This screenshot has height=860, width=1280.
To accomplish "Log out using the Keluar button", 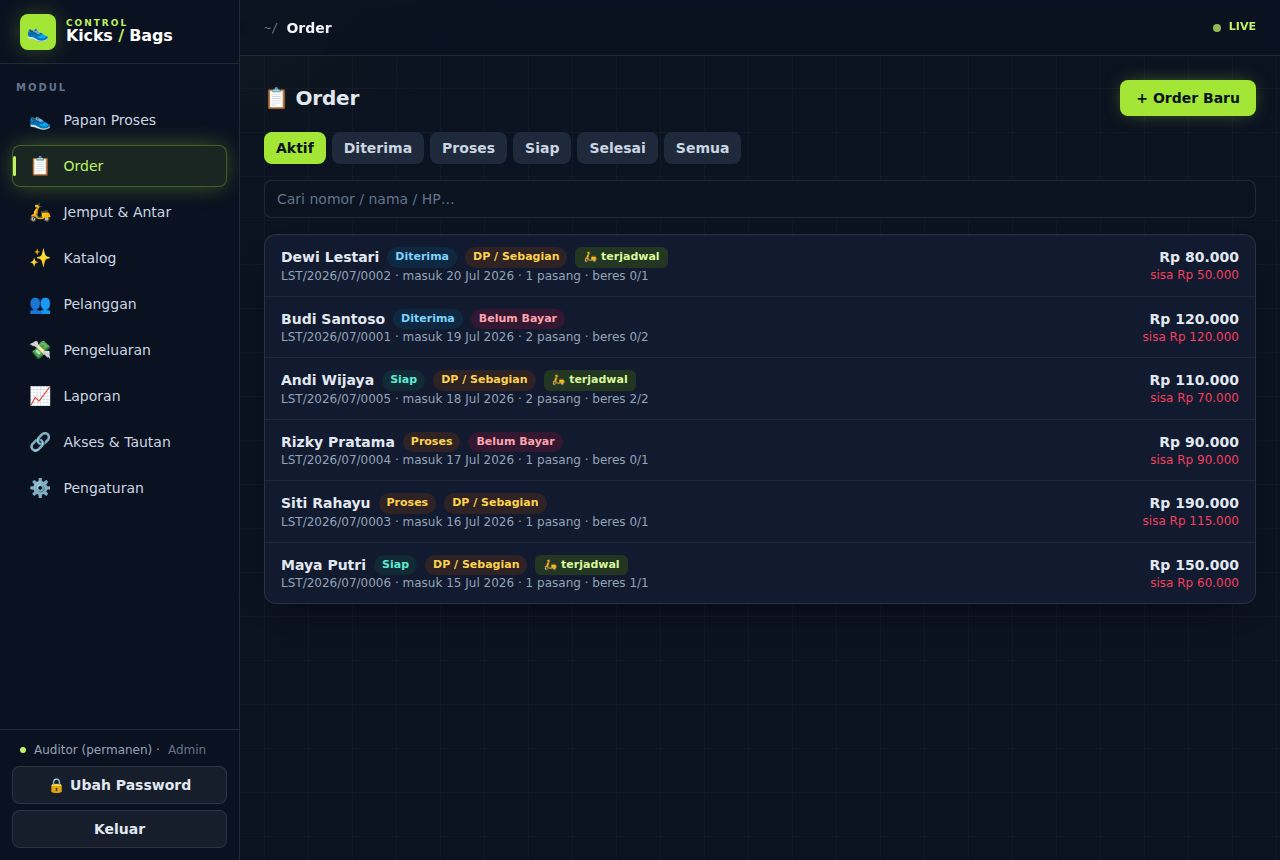I will click(119, 829).
